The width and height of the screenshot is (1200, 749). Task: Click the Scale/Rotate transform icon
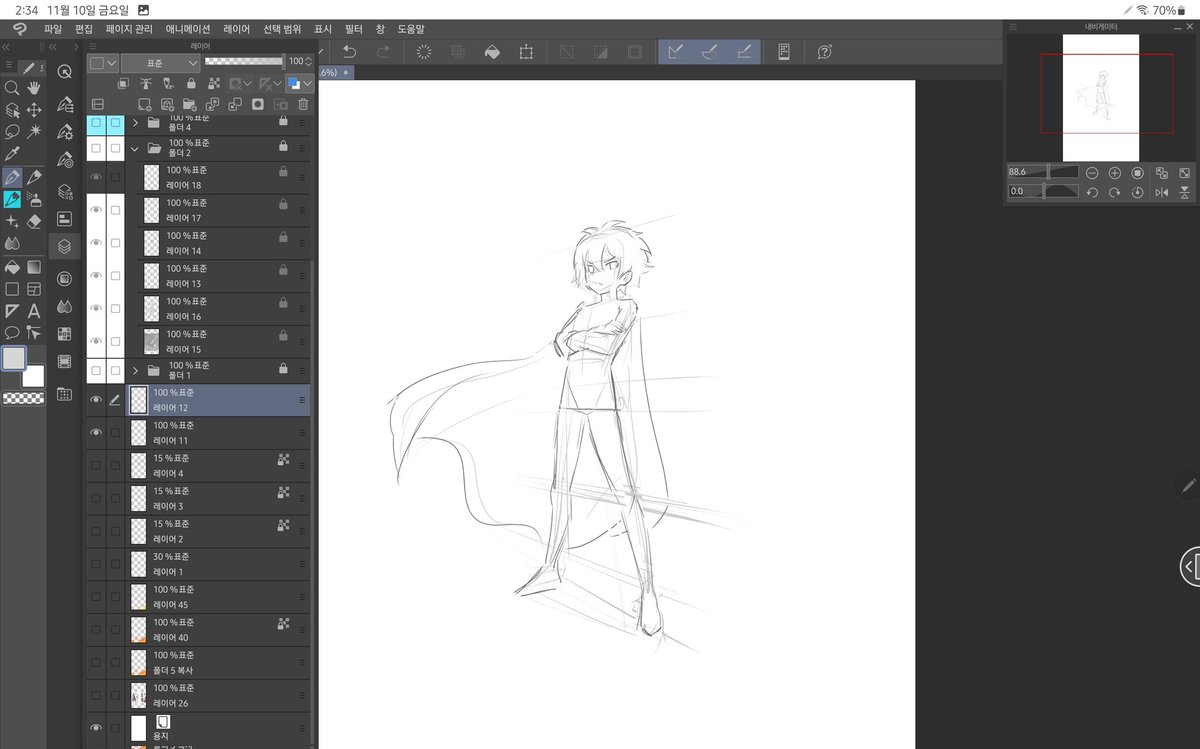[x=526, y=51]
